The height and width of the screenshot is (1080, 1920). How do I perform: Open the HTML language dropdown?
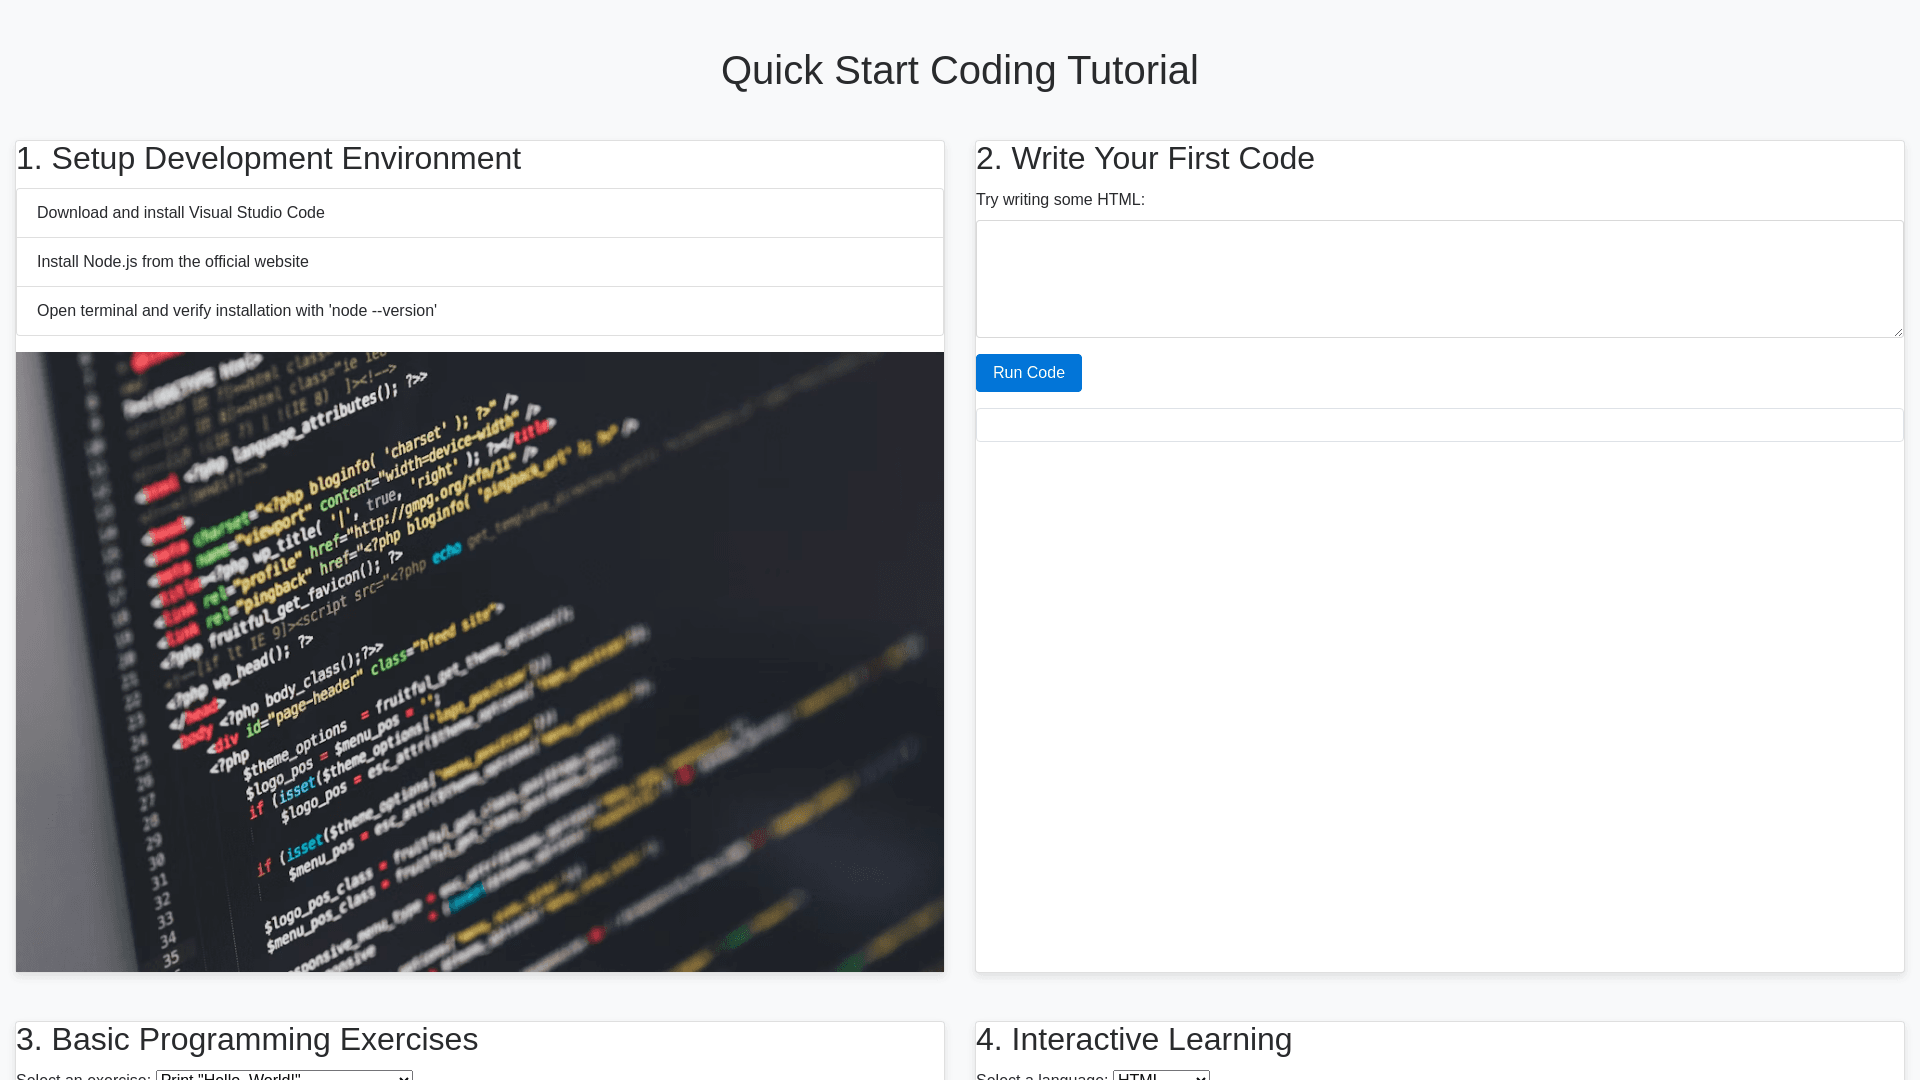point(1160,1075)
